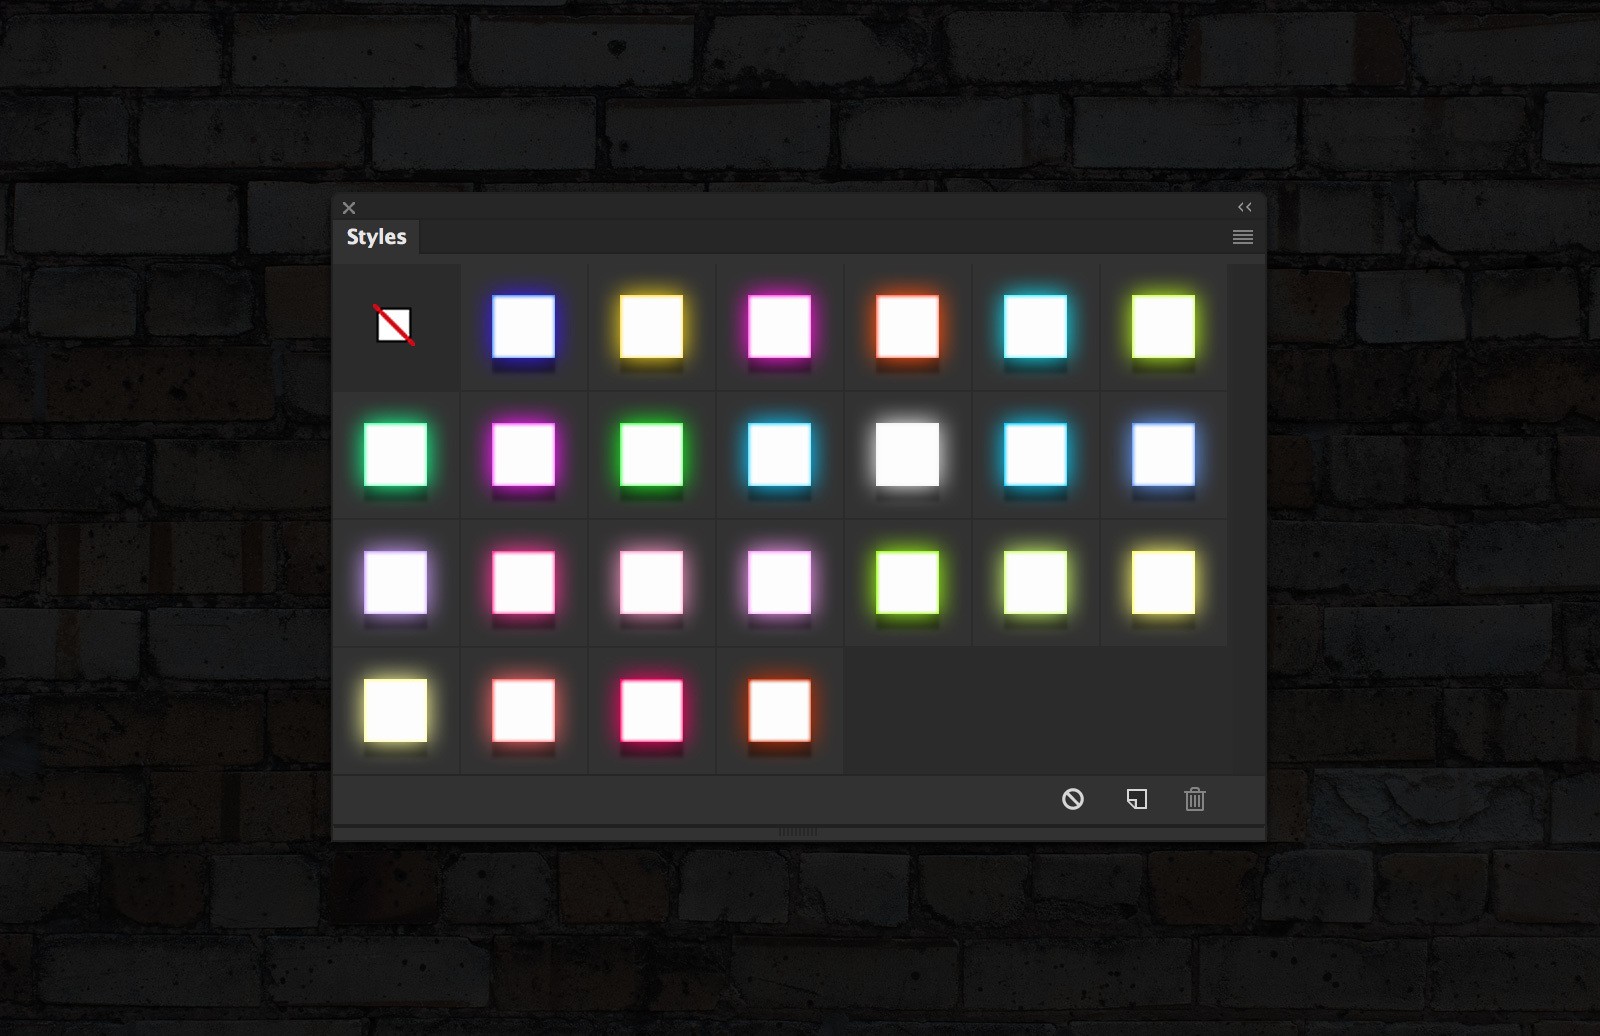
Task: Select the pure green glow style in the second row
Action: pos(651,454)
